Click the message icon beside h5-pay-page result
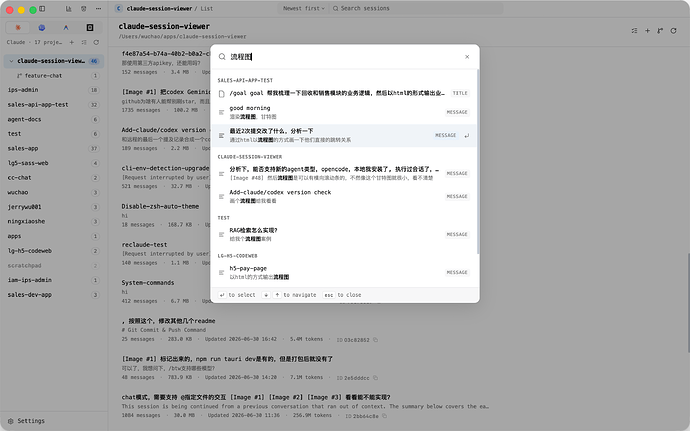 point(221,273)
